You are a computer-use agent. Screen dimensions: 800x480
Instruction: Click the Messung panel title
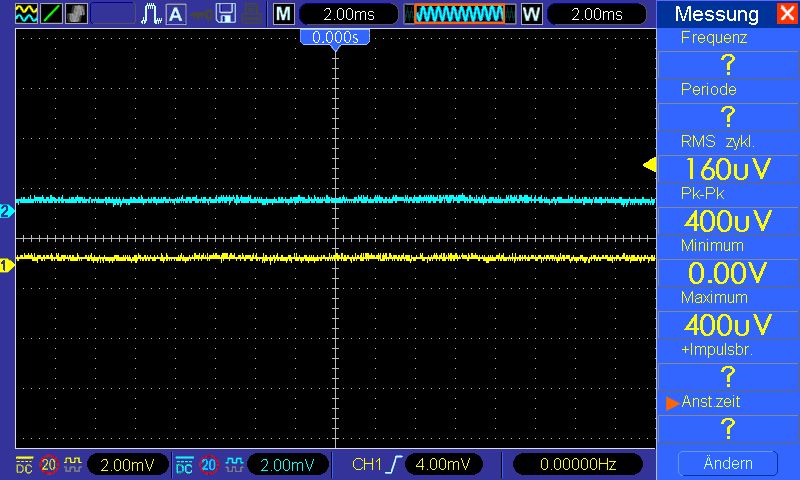click(x=716, y=14)
